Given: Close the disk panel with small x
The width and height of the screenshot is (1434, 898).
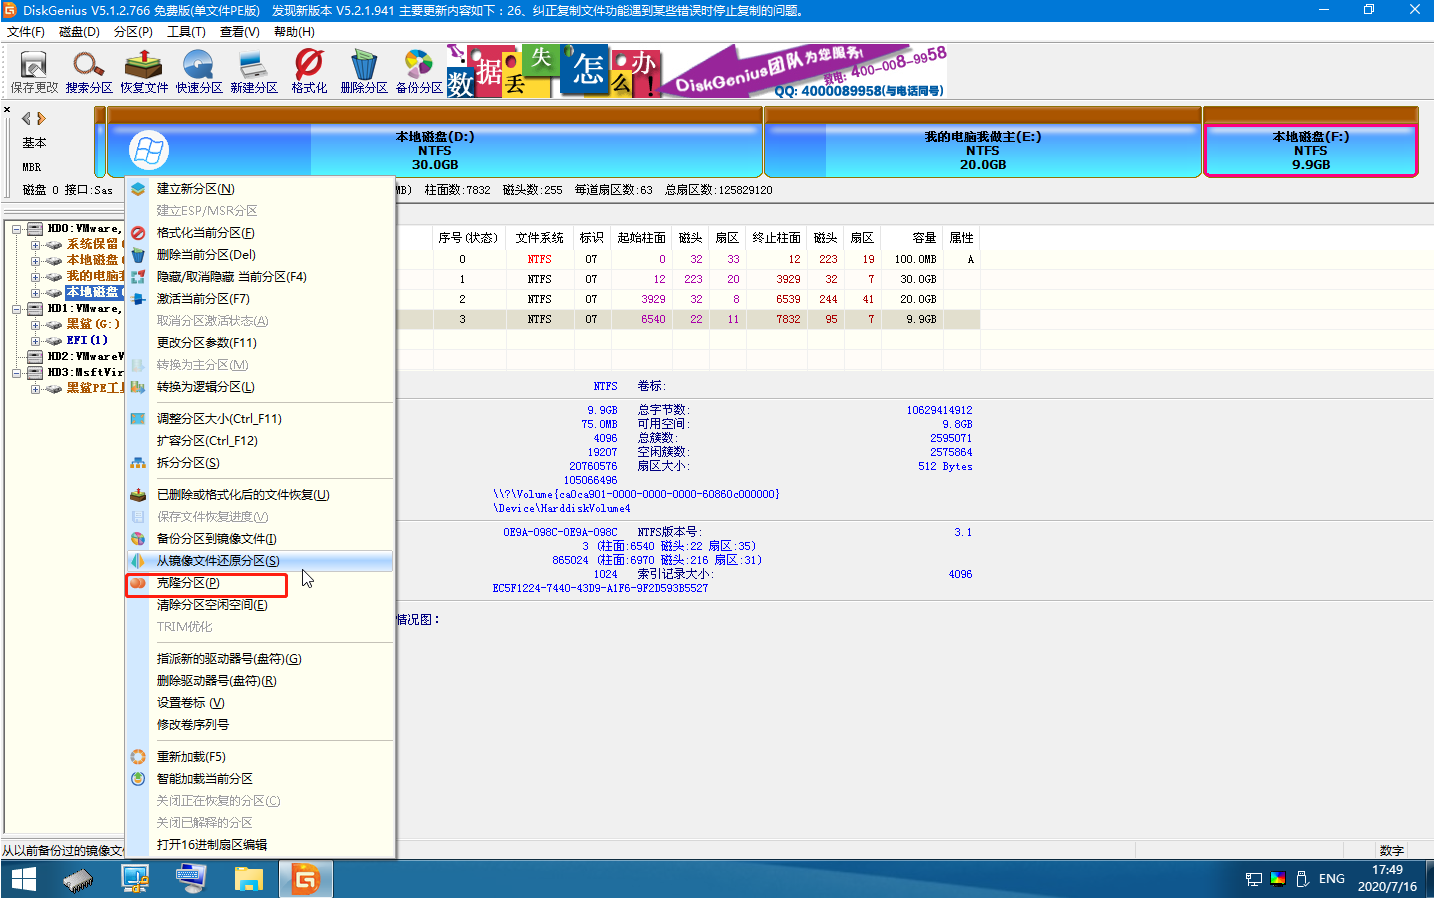Looking at the screenshot, I should click(7, 110).
